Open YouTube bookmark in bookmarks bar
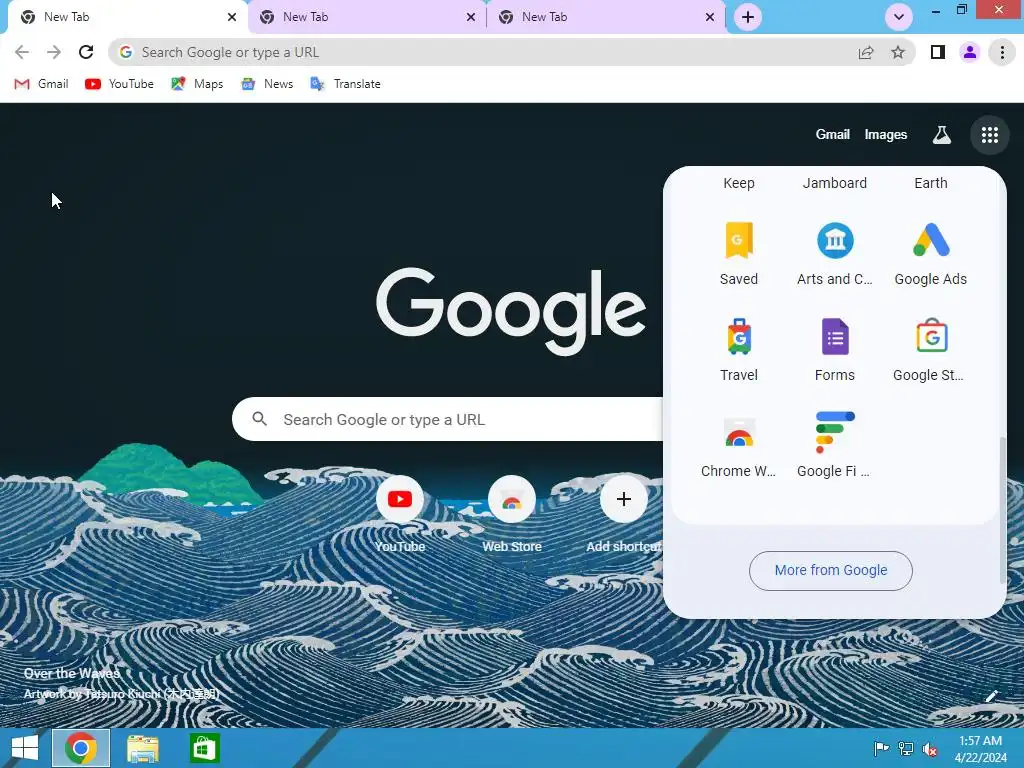The image size is (1024, 768). [120, 84]
